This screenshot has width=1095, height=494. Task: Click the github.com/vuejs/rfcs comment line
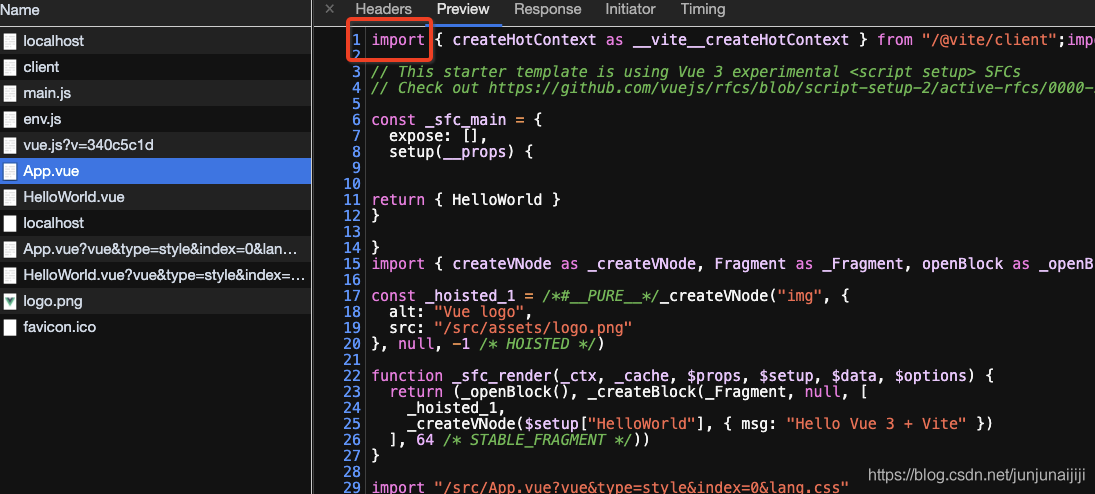733,88
